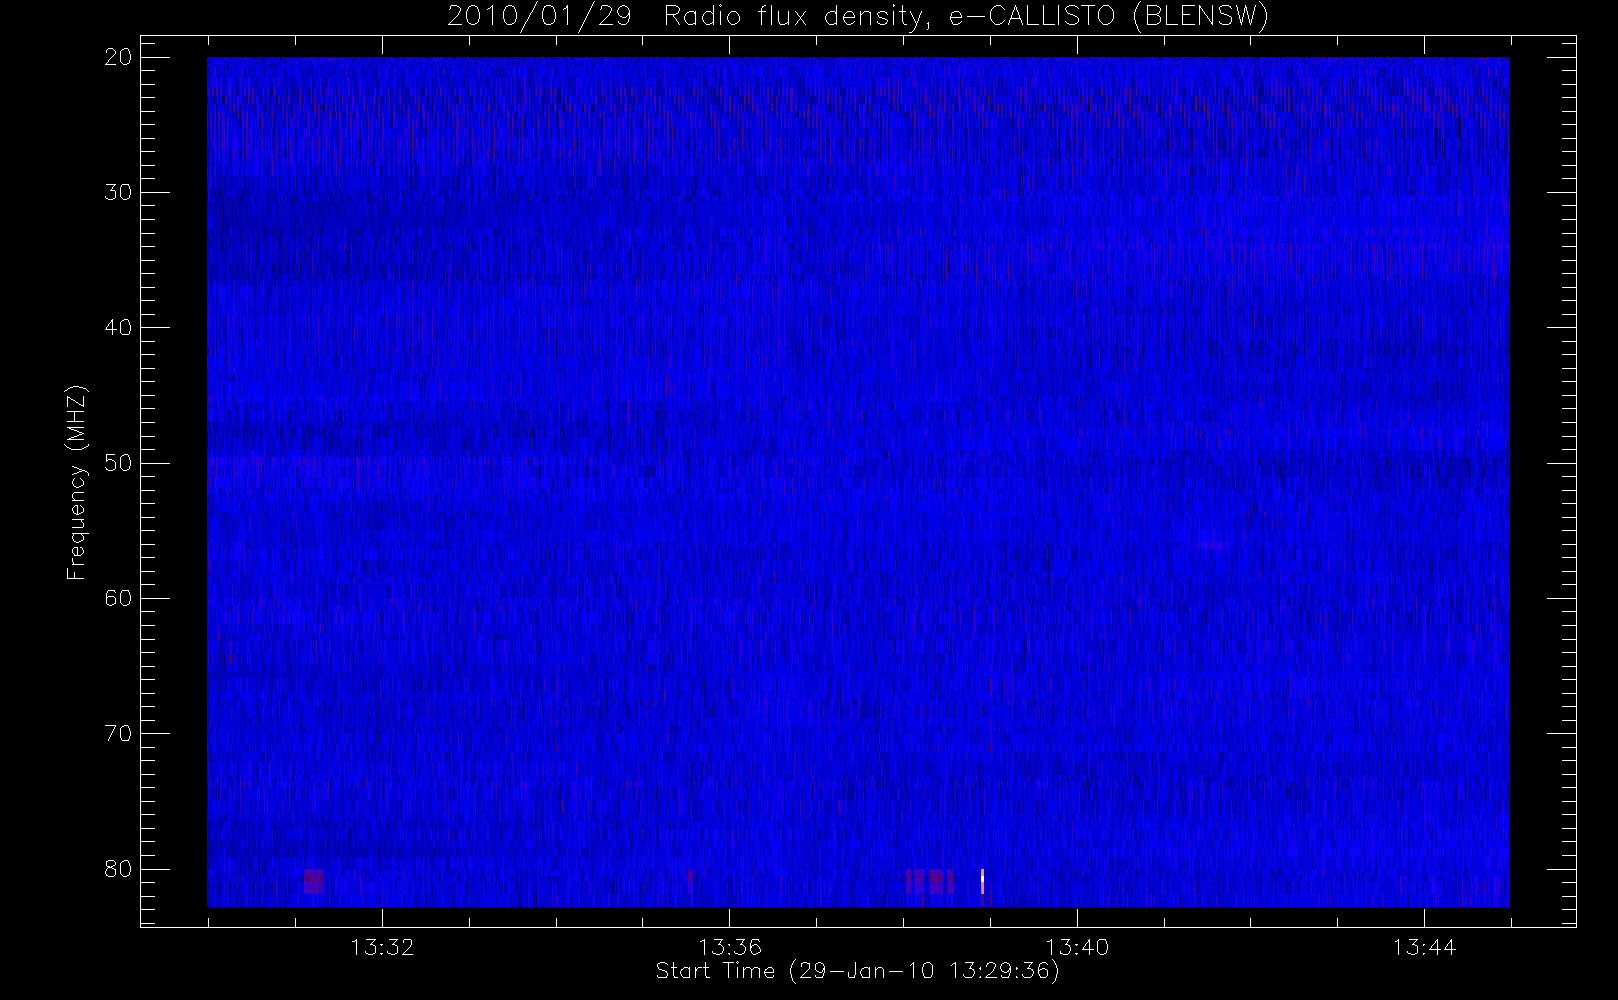Click the Start Time axis label
The height and width of the screenshot is (1000, 1618).
tap(857, 971)
